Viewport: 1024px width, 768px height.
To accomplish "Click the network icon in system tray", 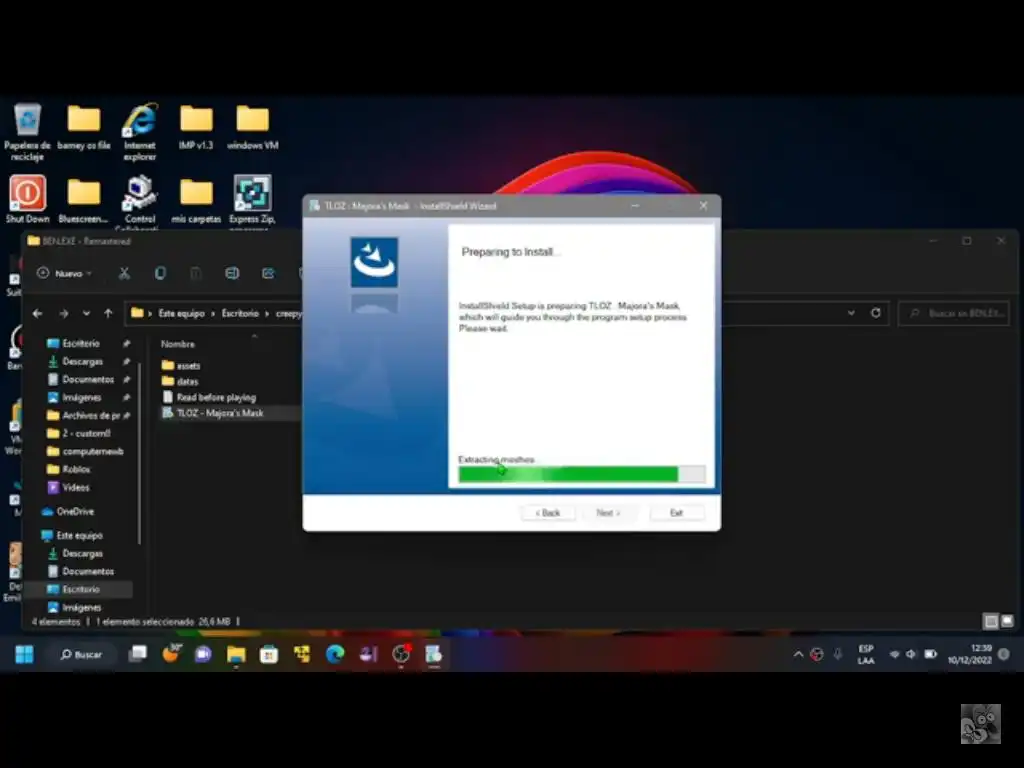I will point(894,654).
